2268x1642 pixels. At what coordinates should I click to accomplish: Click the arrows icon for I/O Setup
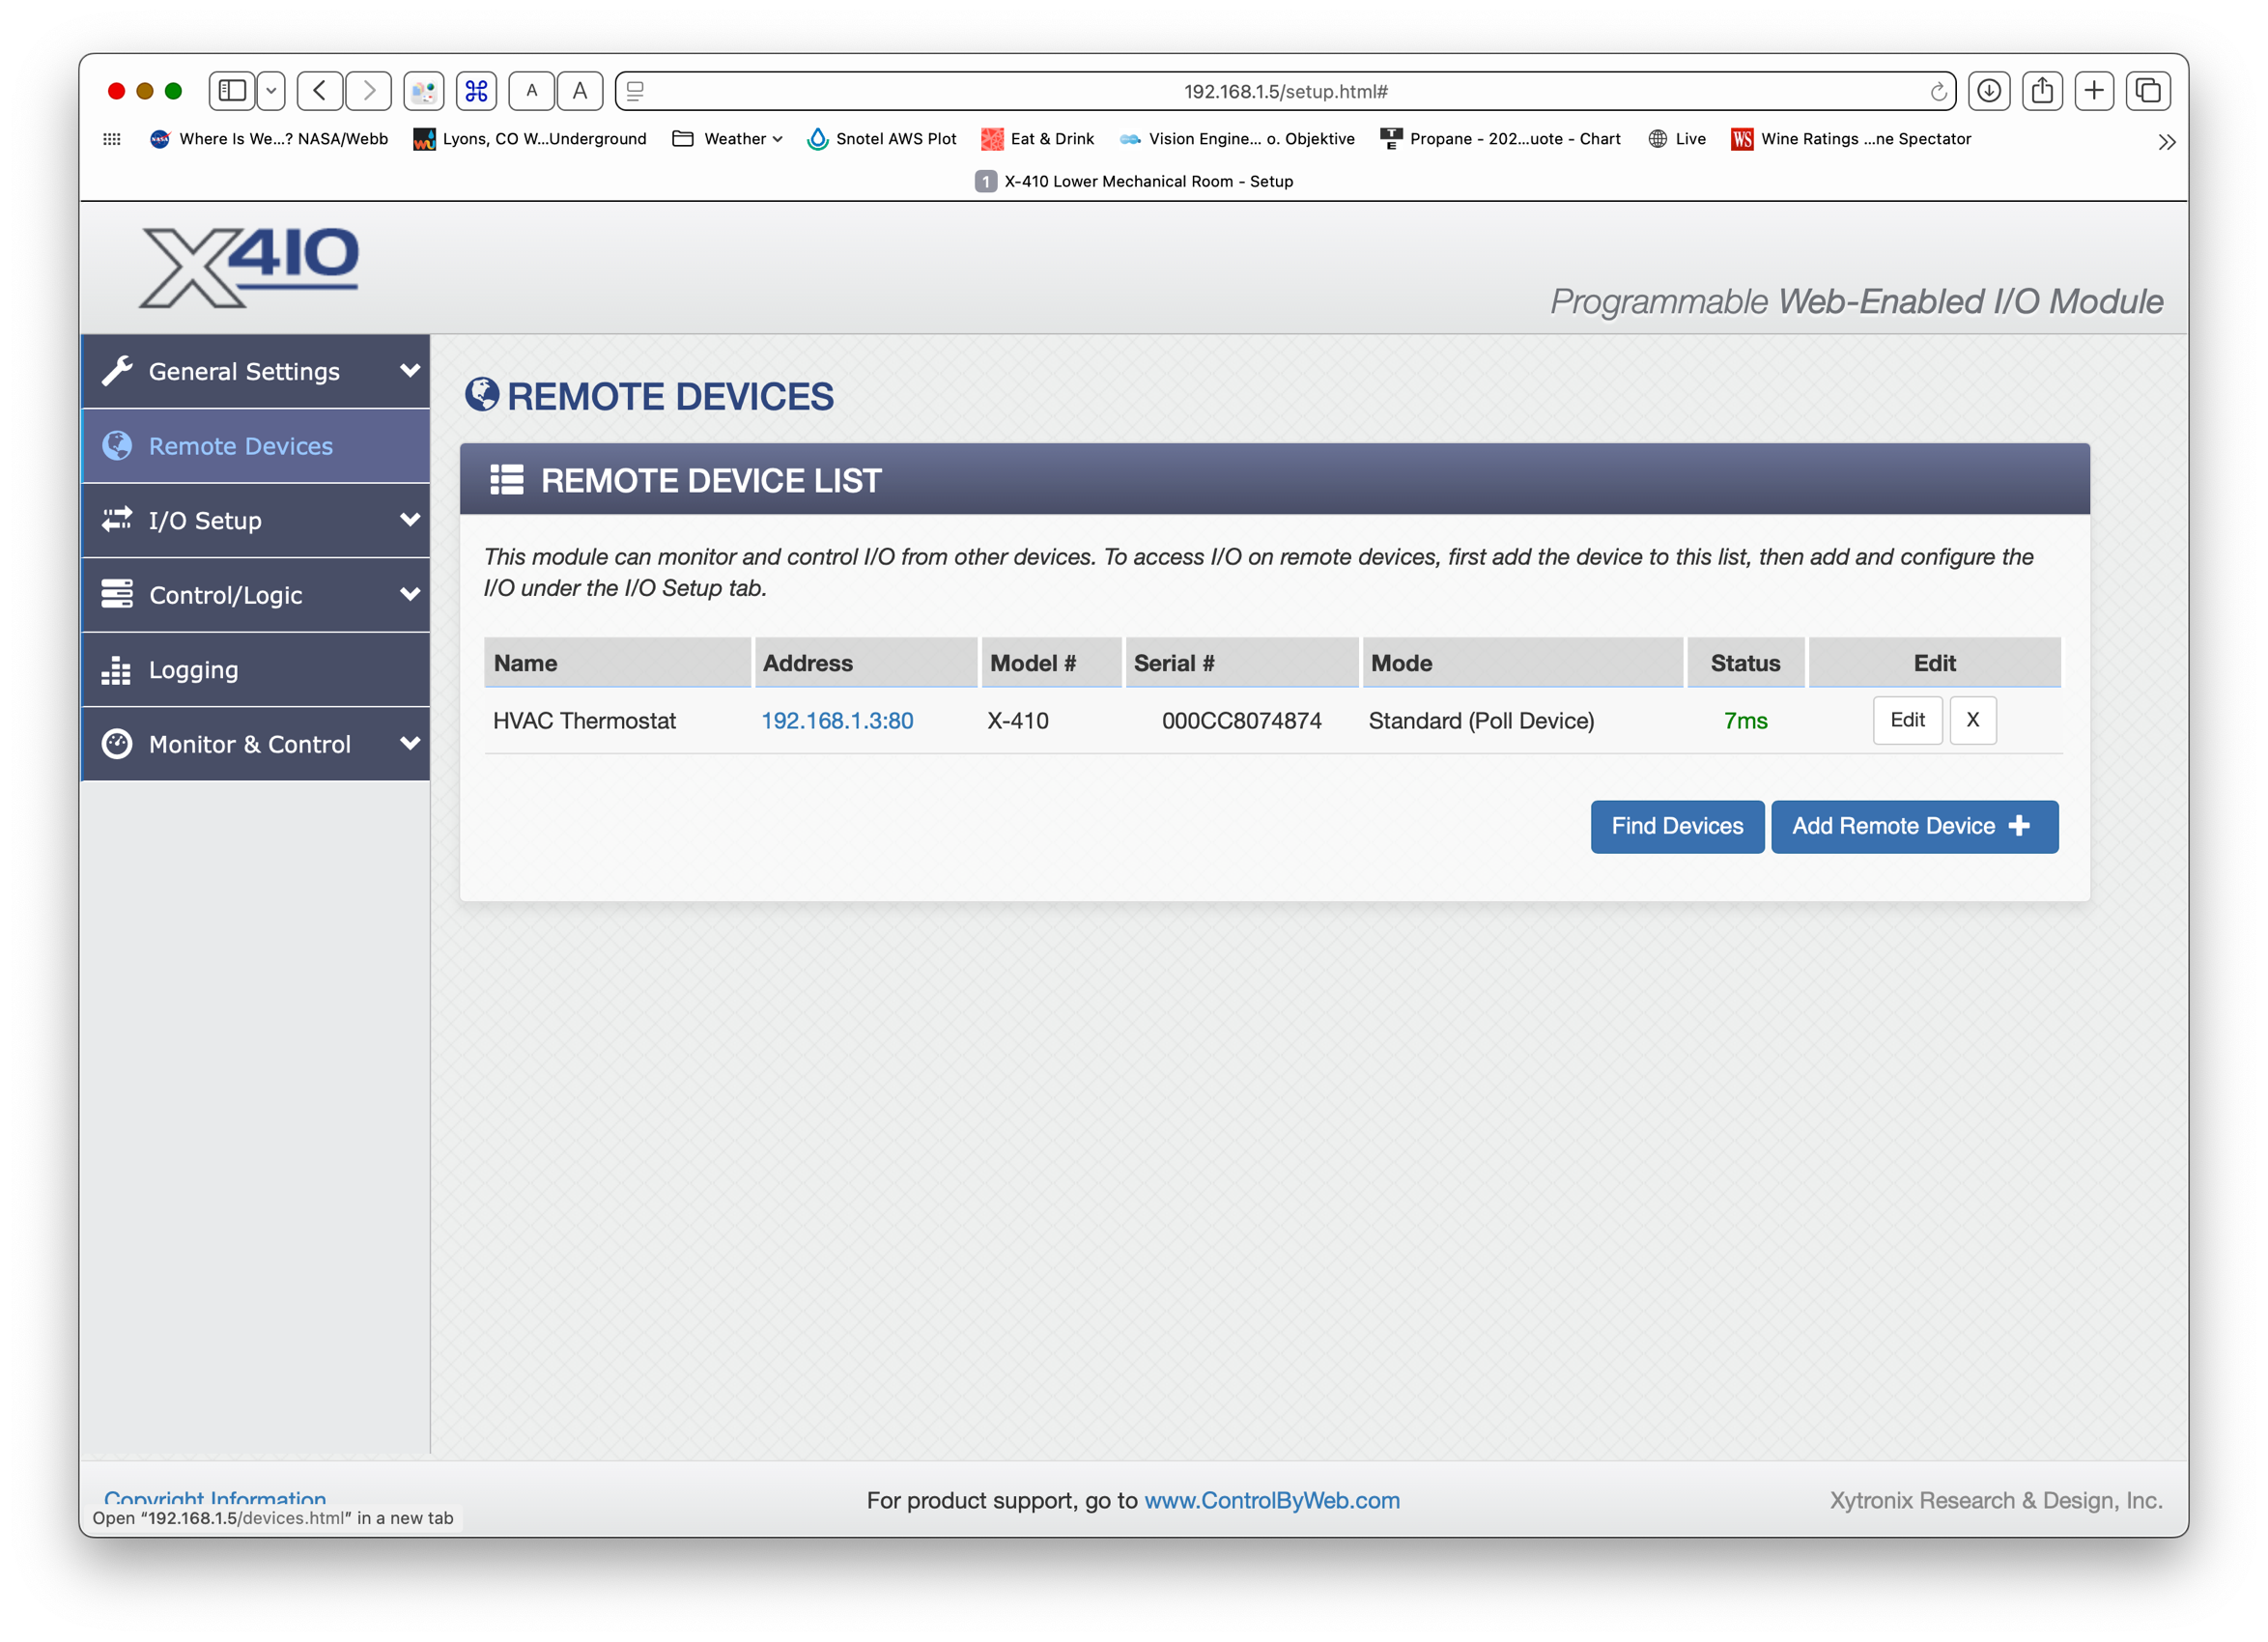[117, 519]
